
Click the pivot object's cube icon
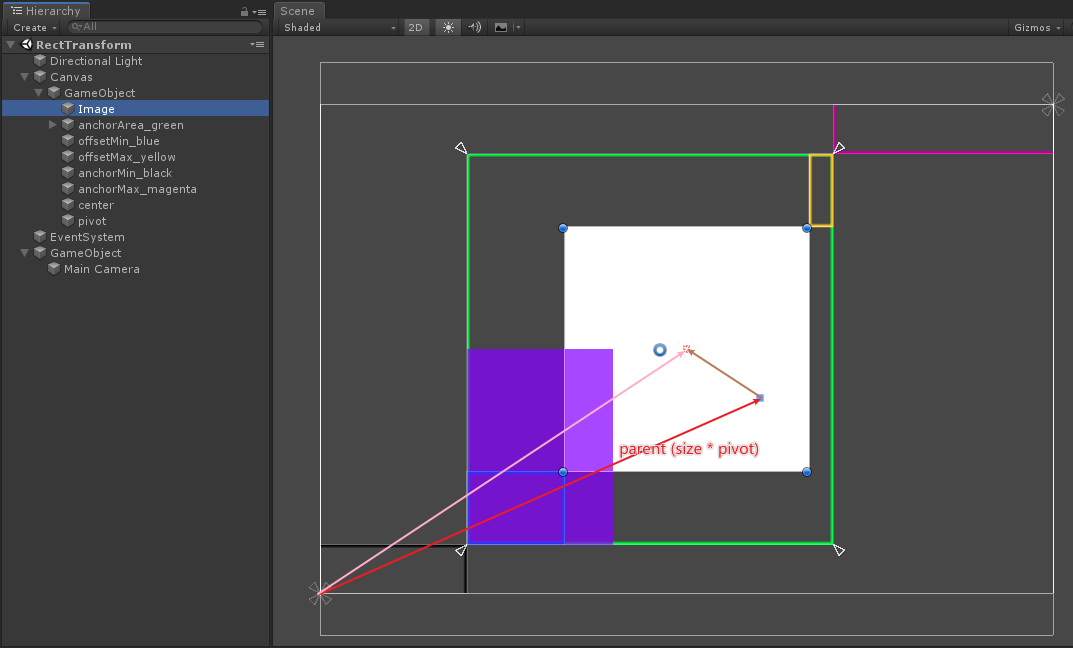pyautogui.click(x=68, y=220)
